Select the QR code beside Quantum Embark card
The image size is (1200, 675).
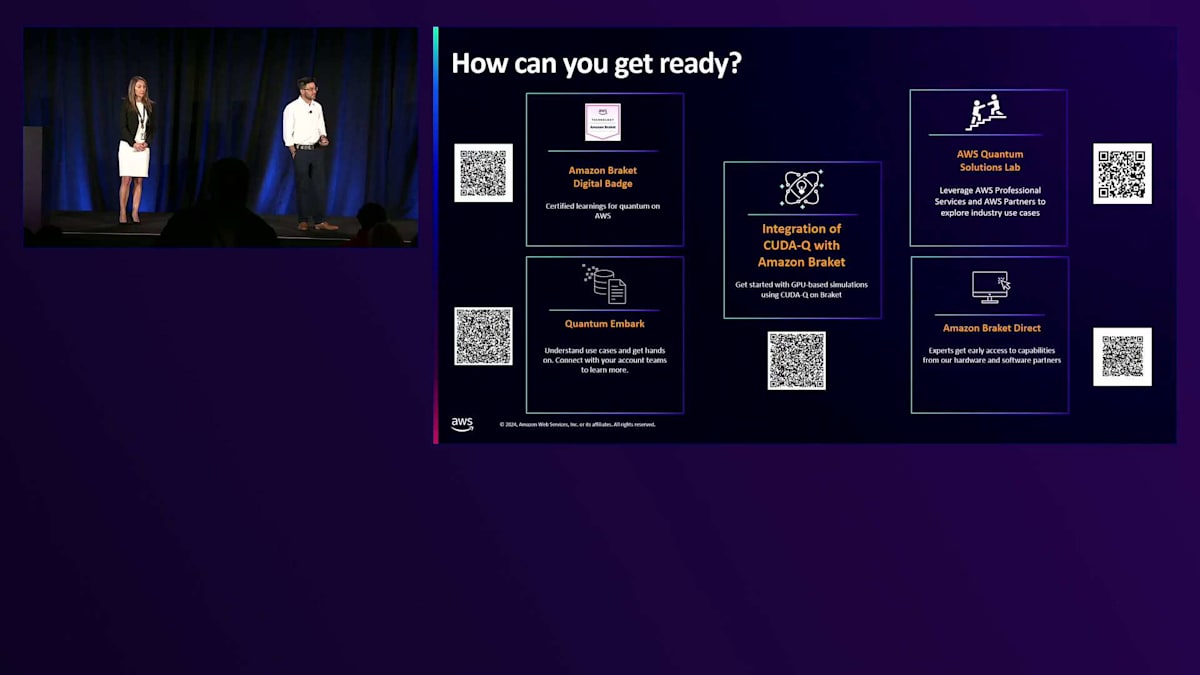(484, 336)
